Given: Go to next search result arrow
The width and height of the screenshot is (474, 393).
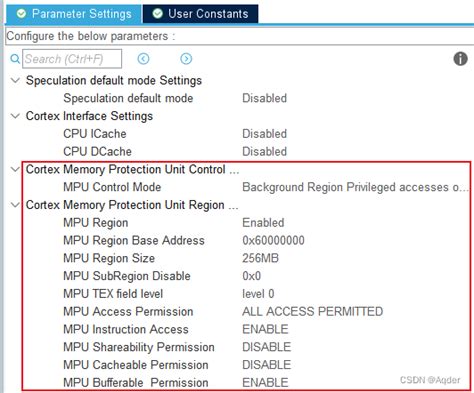Looking at the screenshot, I should (x=186, y=59).
